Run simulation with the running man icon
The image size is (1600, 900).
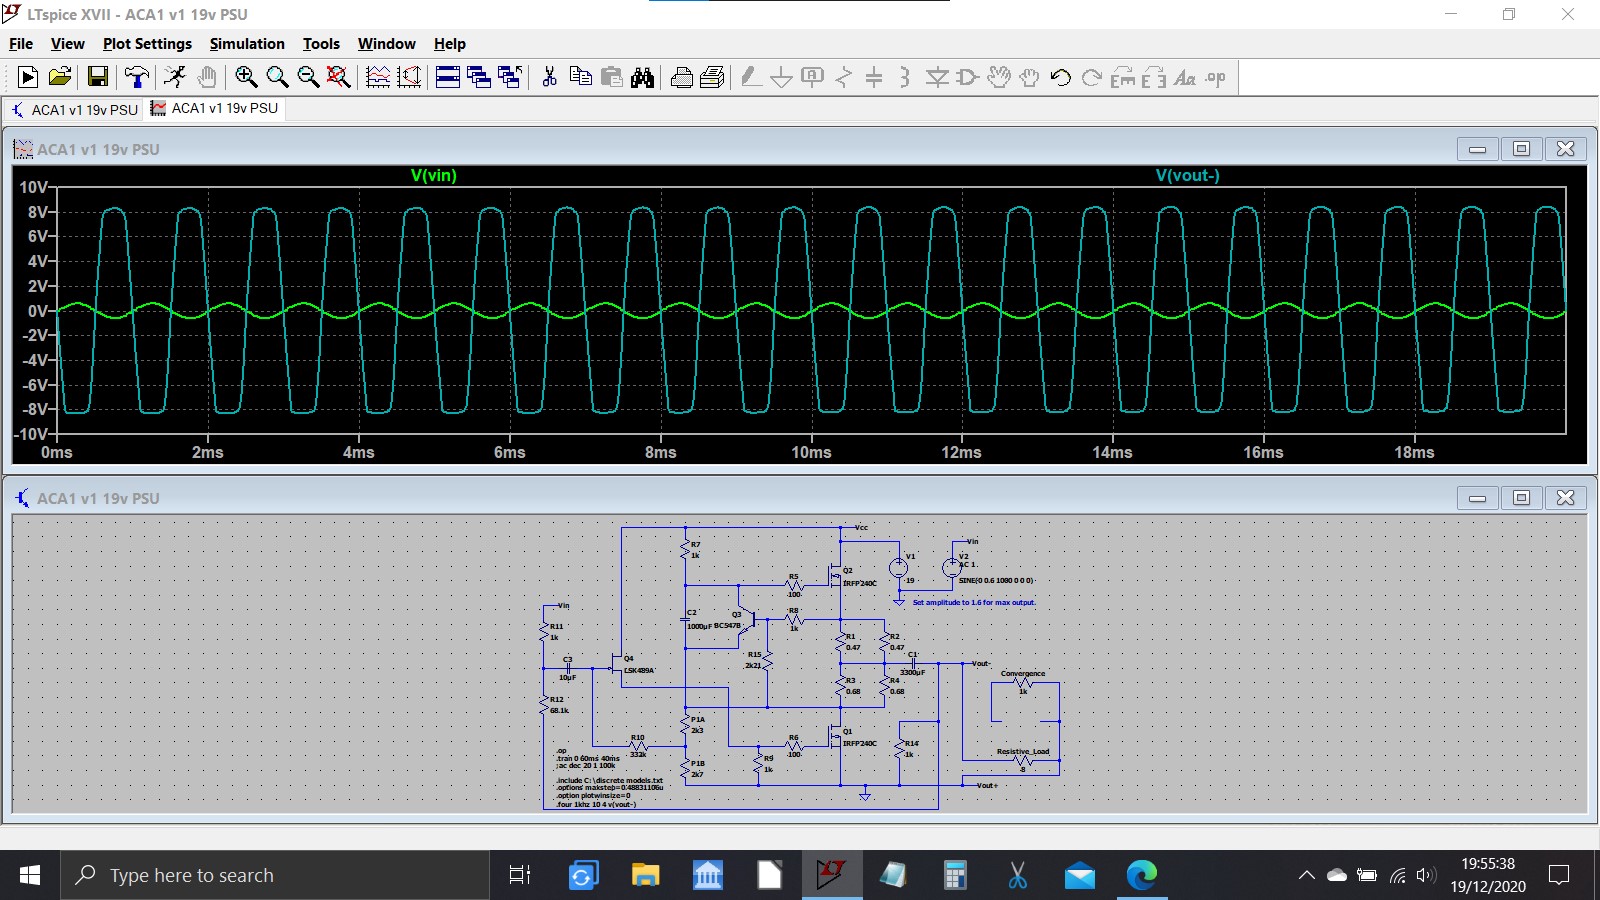tap(175, 77)
